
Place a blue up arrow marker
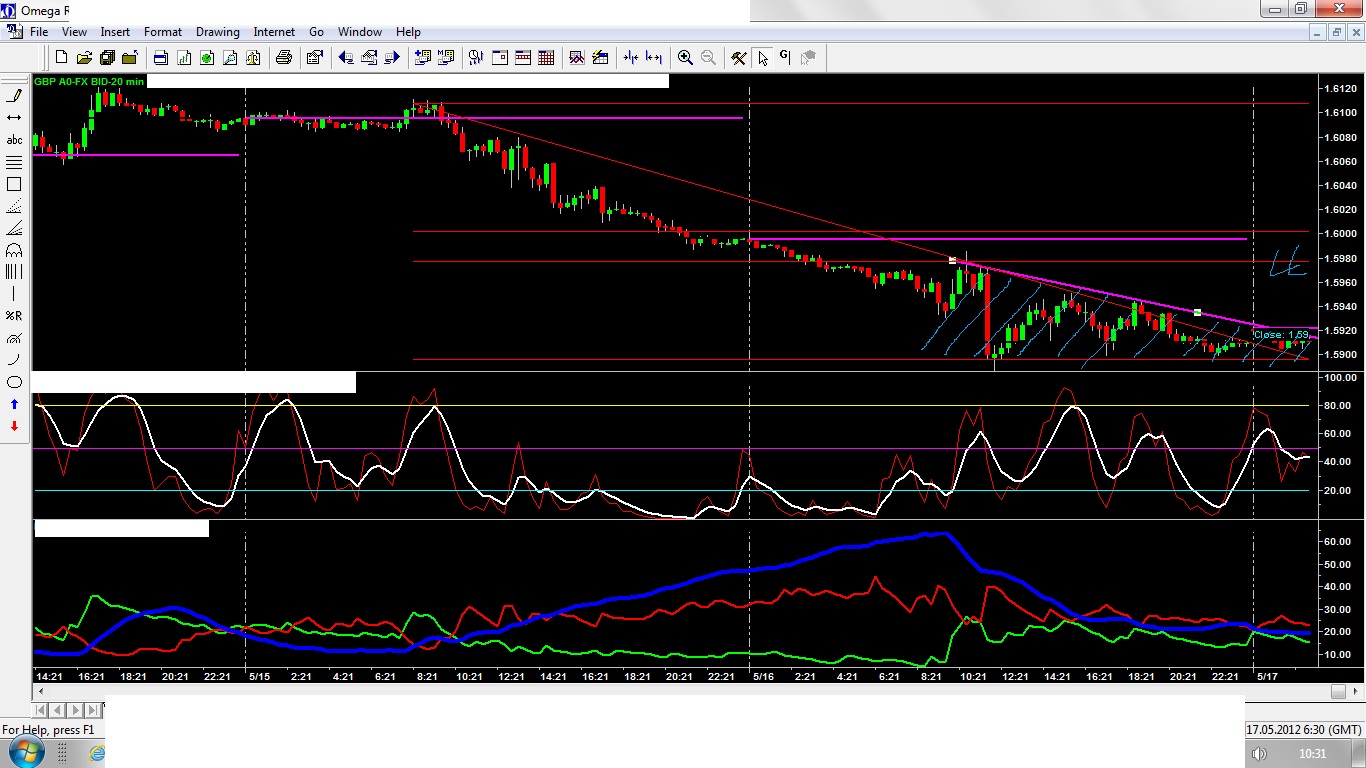click(14, 404)
